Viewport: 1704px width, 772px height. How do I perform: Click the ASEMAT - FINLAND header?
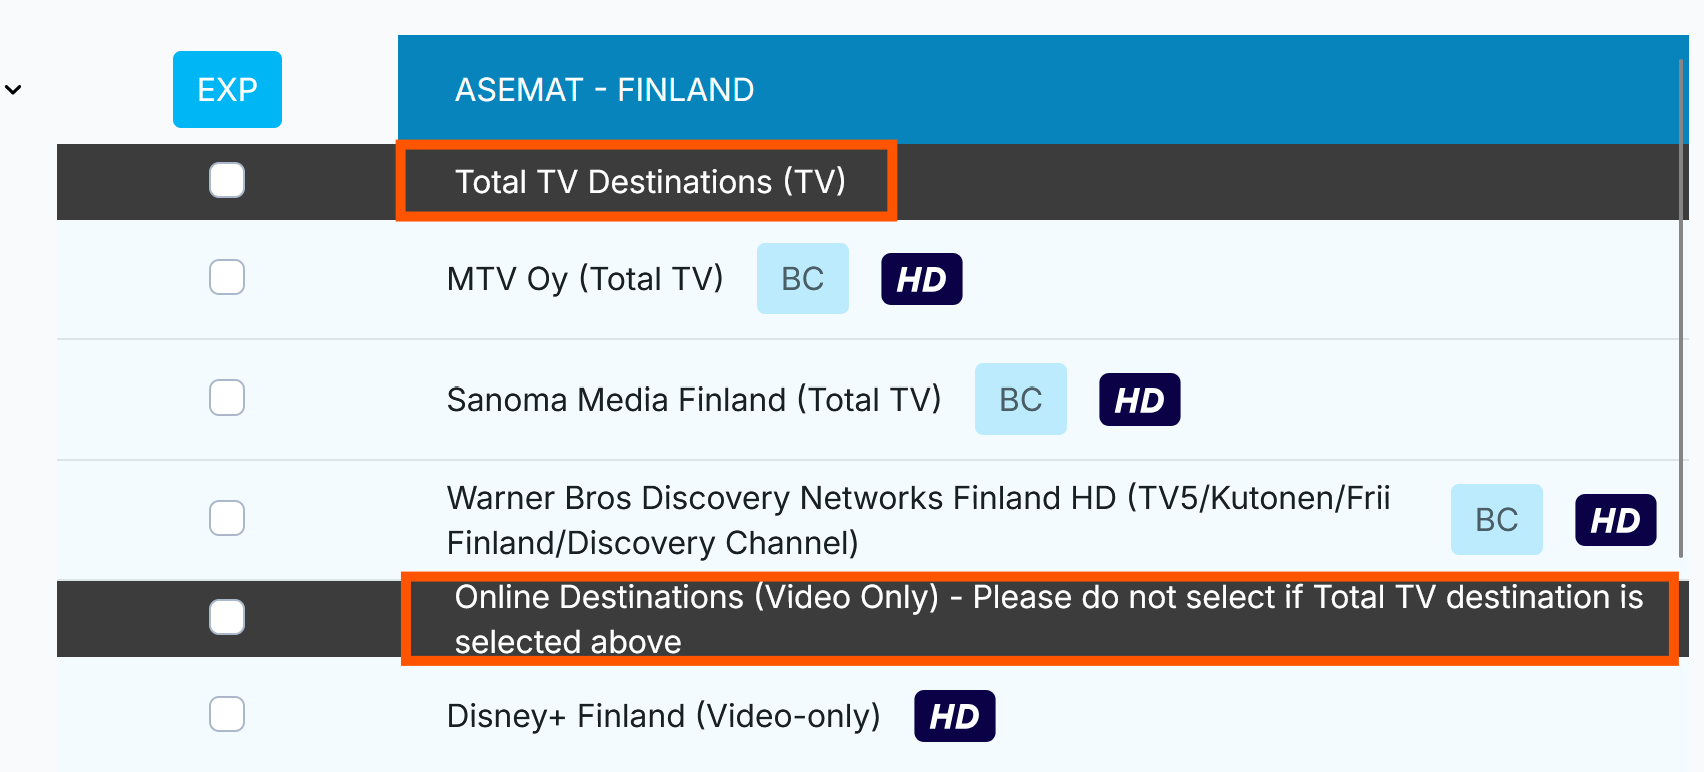pos(604,90)
